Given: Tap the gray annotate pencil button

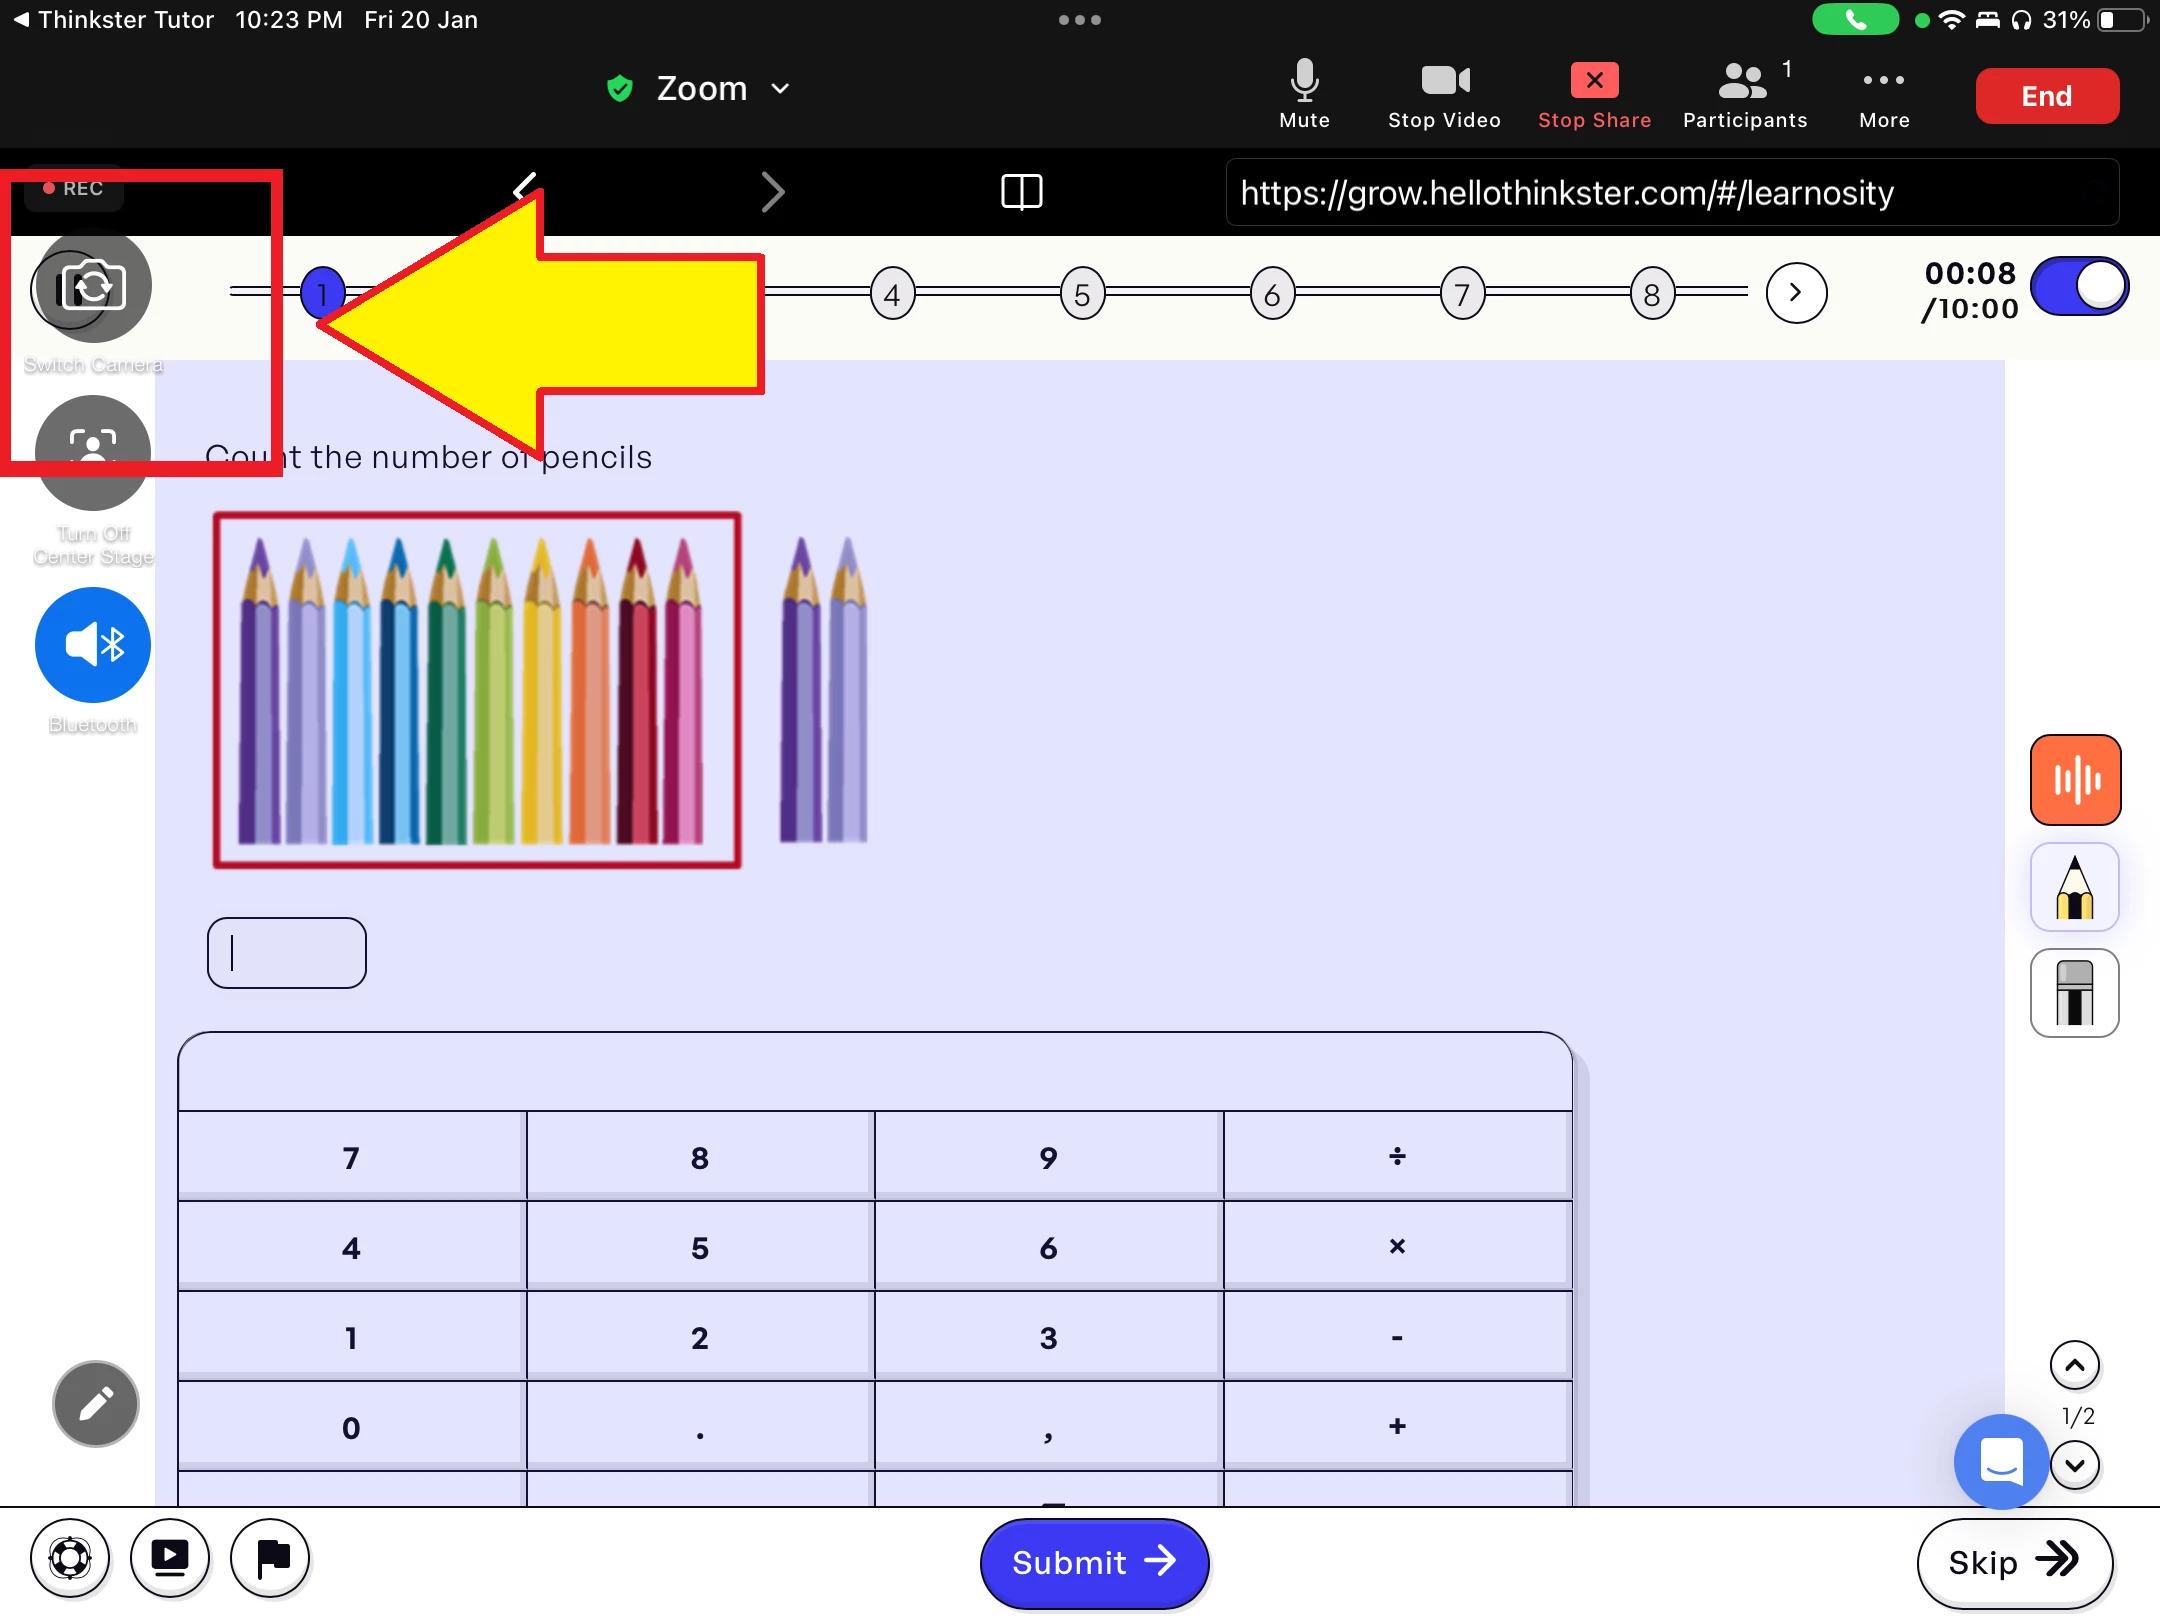Looking at the screenshot, I should (x=95, y=1404).
